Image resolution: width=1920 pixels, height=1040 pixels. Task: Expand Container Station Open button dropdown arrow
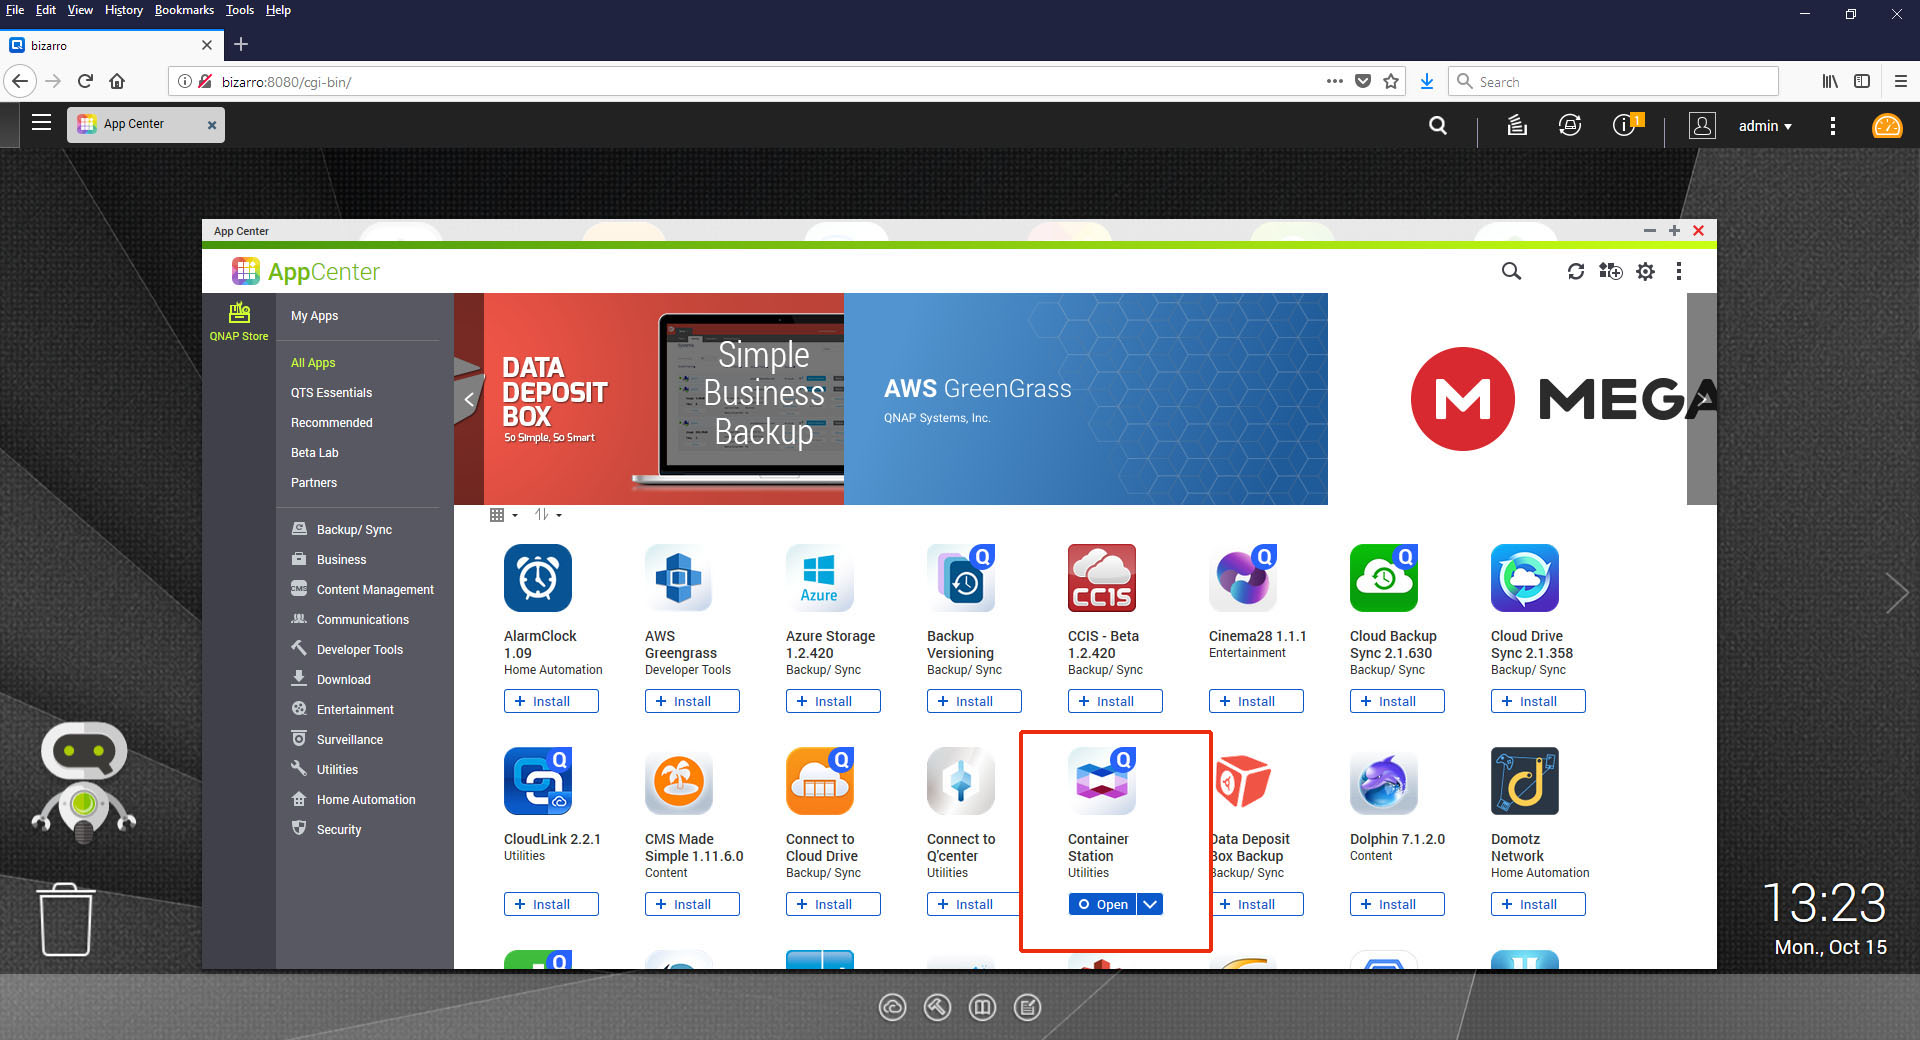click(x=1150, y=904)
